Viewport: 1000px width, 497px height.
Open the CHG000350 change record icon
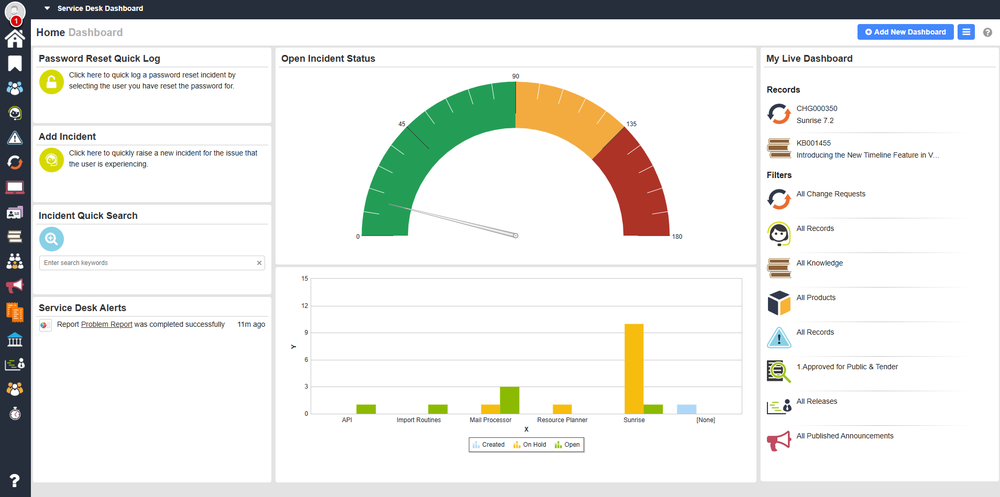coord(779,114)
